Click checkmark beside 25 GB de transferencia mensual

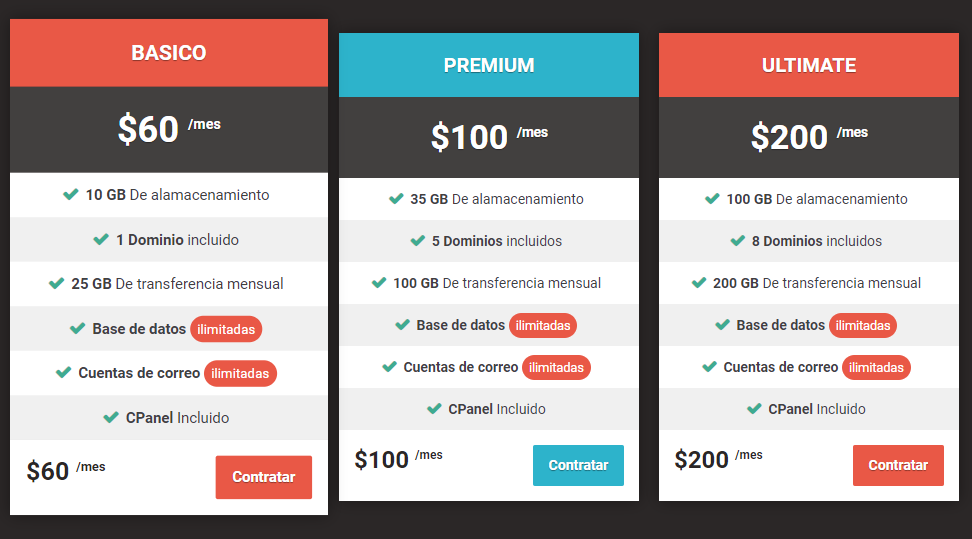pos(56,283)
